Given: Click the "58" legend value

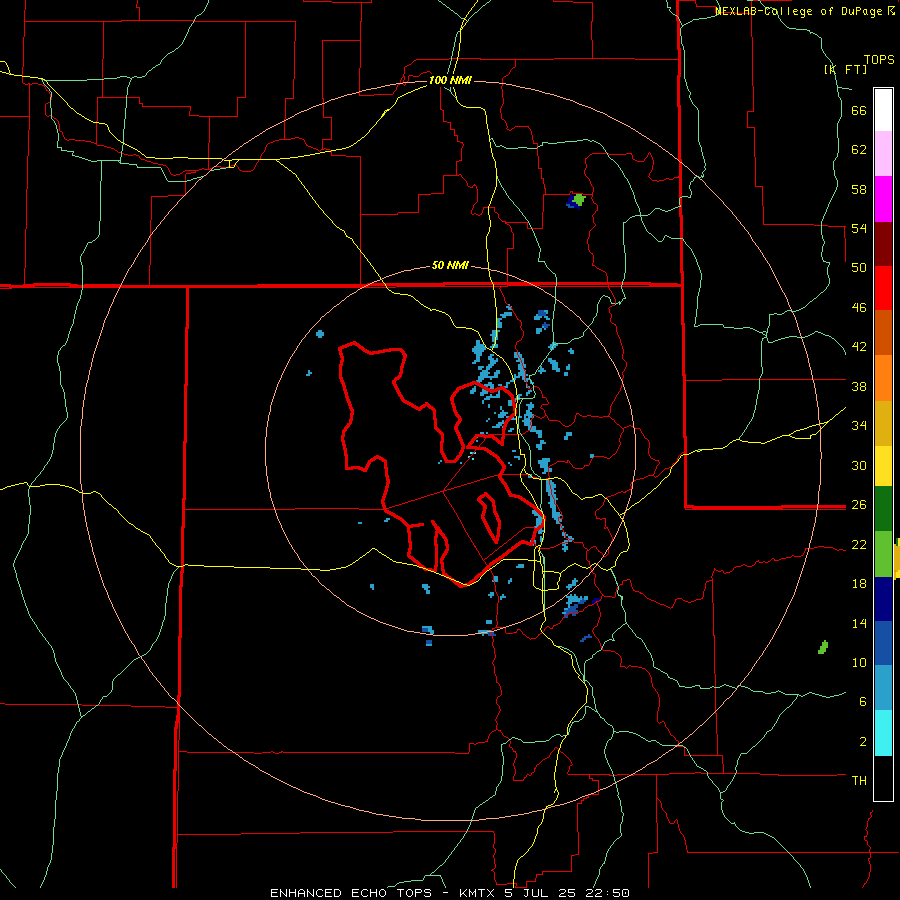Looking at the screenshot, I should point(859,189).
